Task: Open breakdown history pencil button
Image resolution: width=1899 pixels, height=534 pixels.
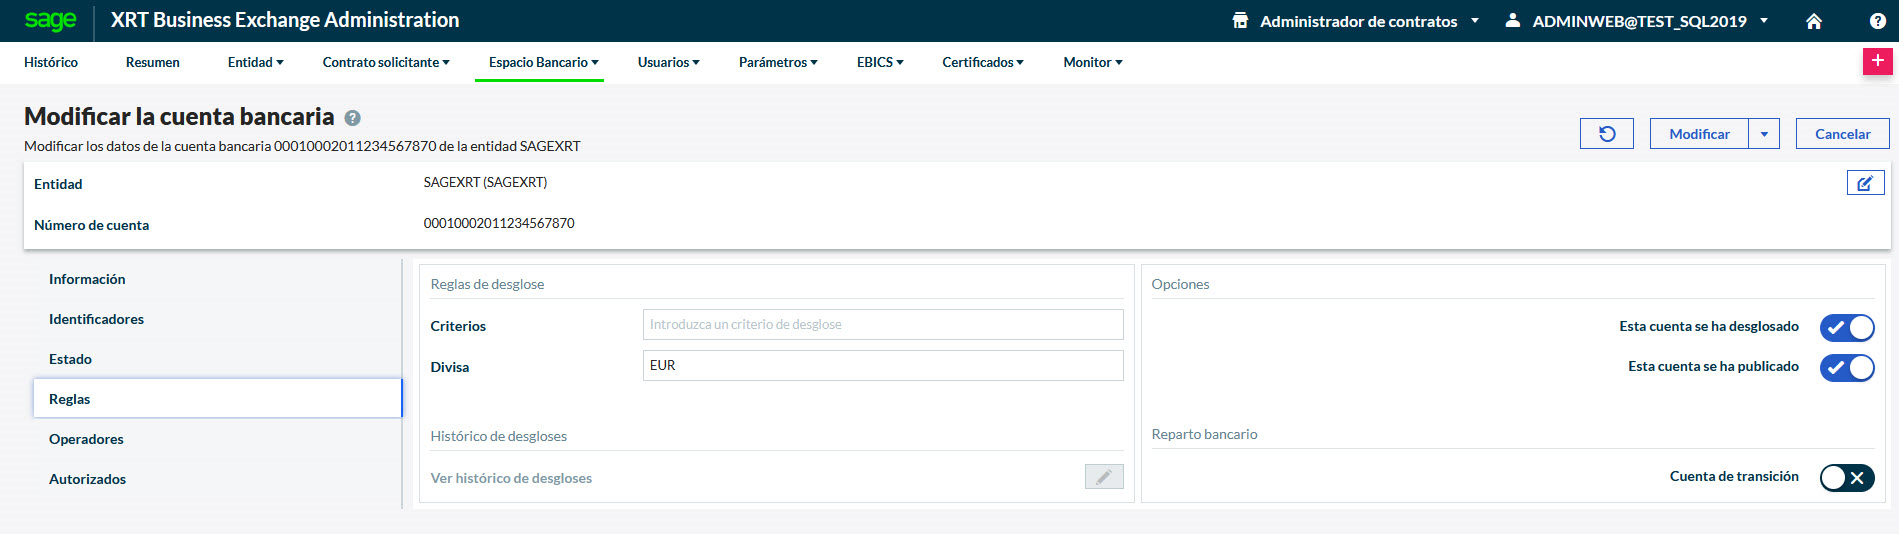Action: point(1103,477)
